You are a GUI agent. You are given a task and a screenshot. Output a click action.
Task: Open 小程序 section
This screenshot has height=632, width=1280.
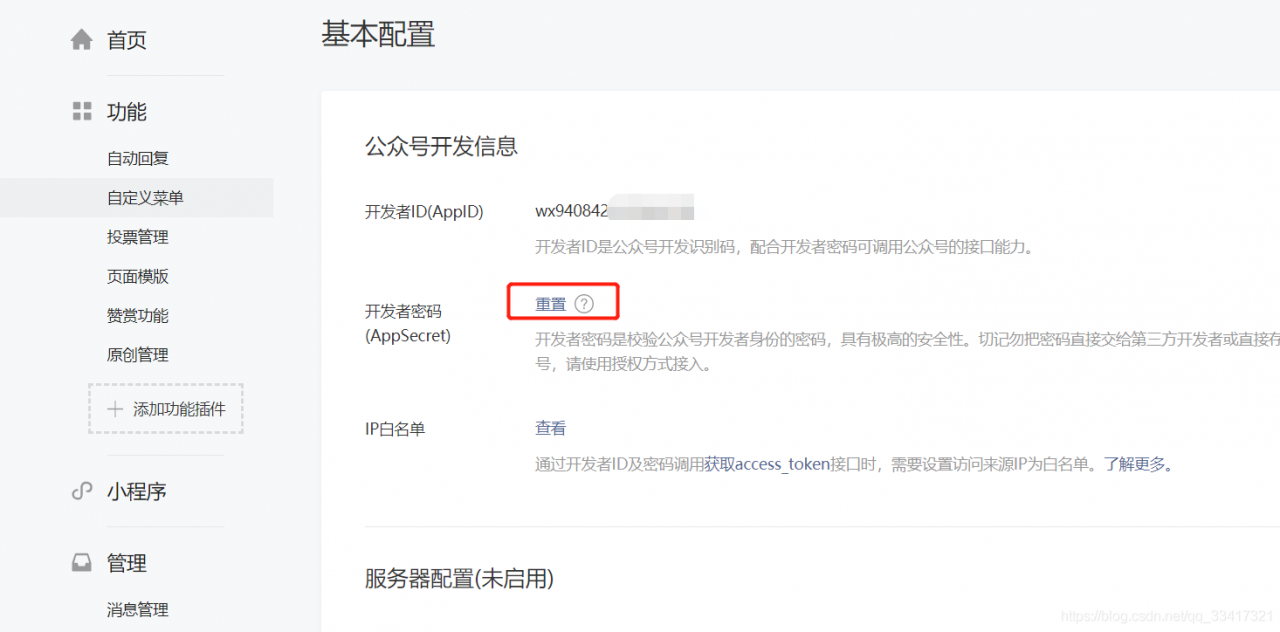click(137, 491)
